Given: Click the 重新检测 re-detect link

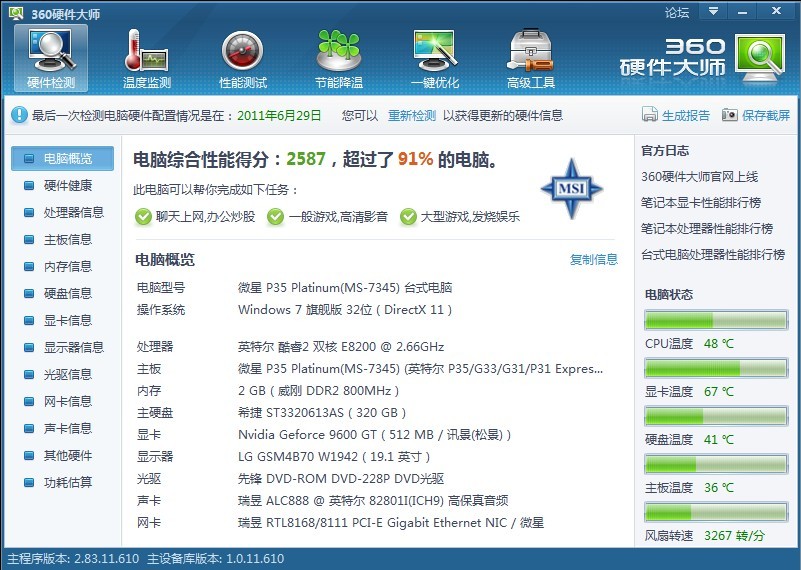Looking at the screenshot, I should [x=412, y=115].
